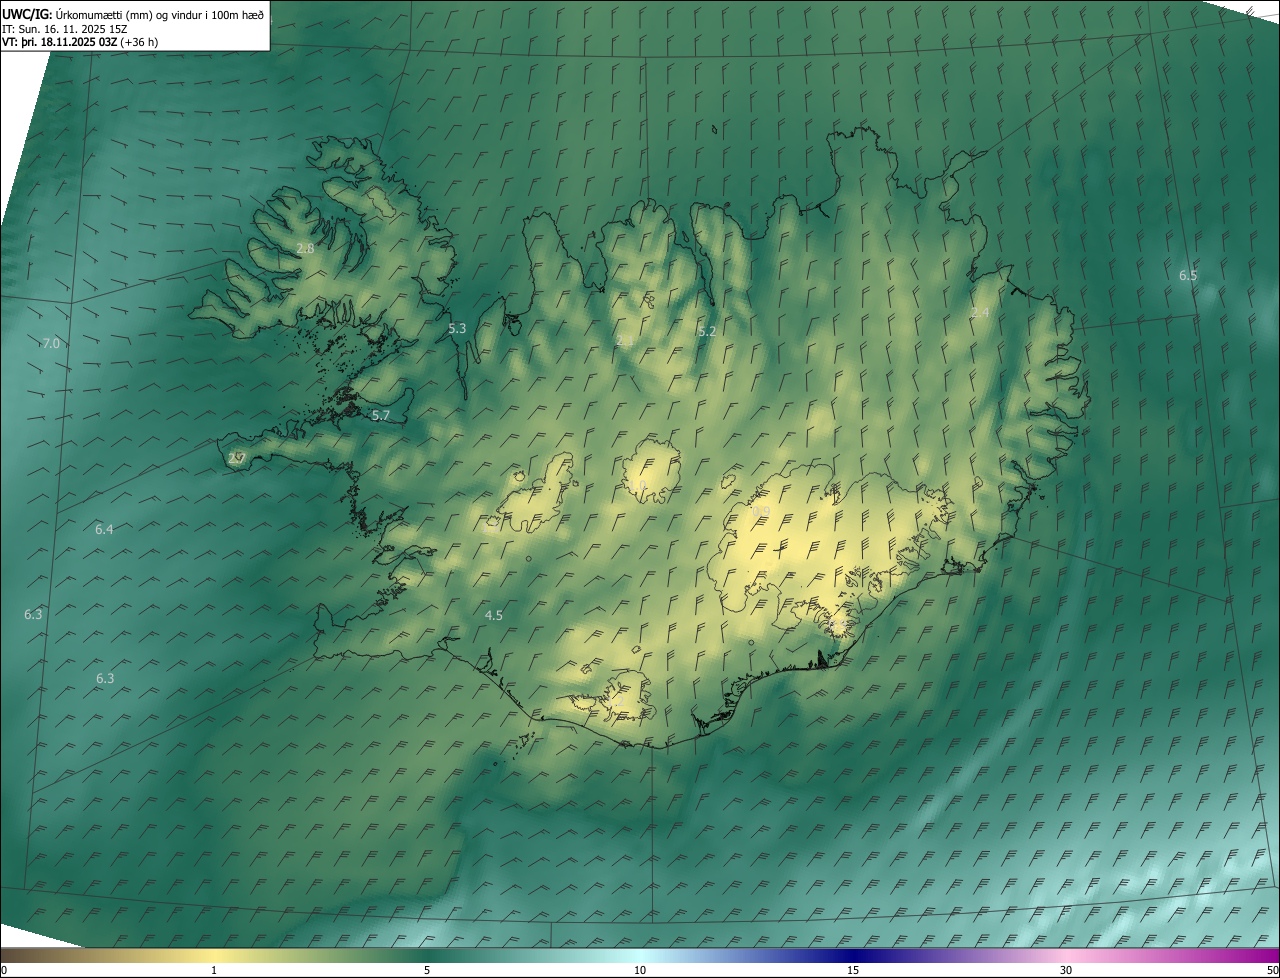Click the 'VT: þri. 18.11.2025 03Z (+36 h)' line
The width and height of the screenshot is (1280, 978).
79,42
